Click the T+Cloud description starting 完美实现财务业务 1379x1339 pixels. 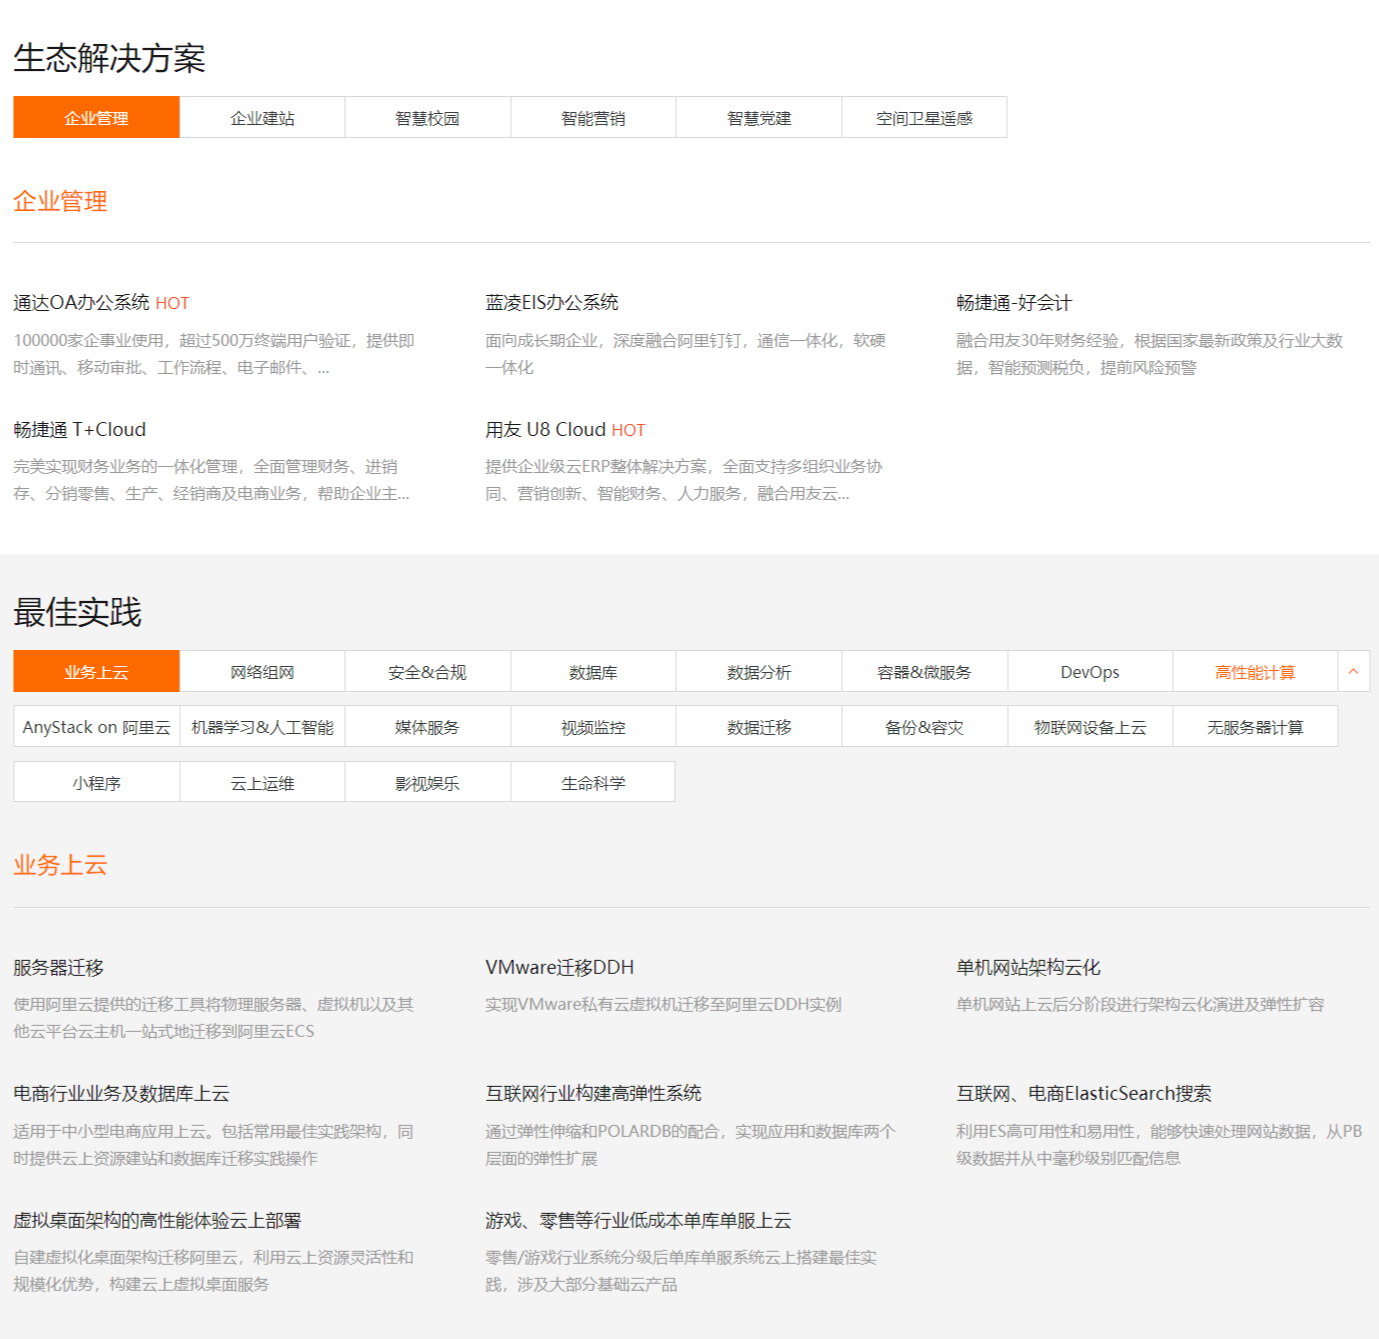pos(211,480)
